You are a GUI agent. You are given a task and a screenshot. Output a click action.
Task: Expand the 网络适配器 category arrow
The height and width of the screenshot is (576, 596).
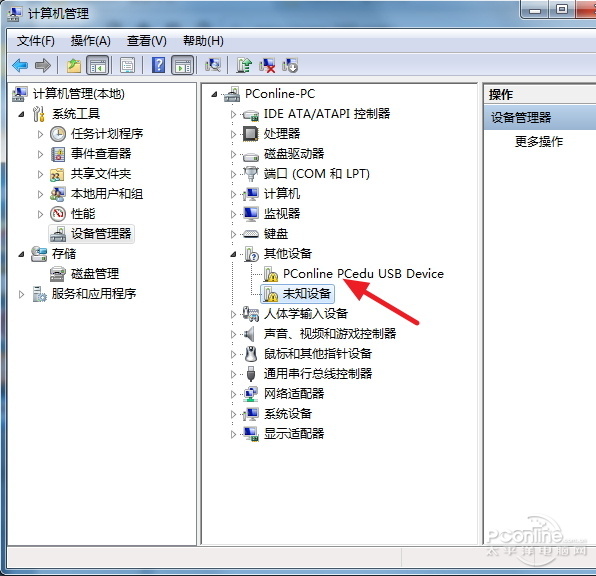233,394
